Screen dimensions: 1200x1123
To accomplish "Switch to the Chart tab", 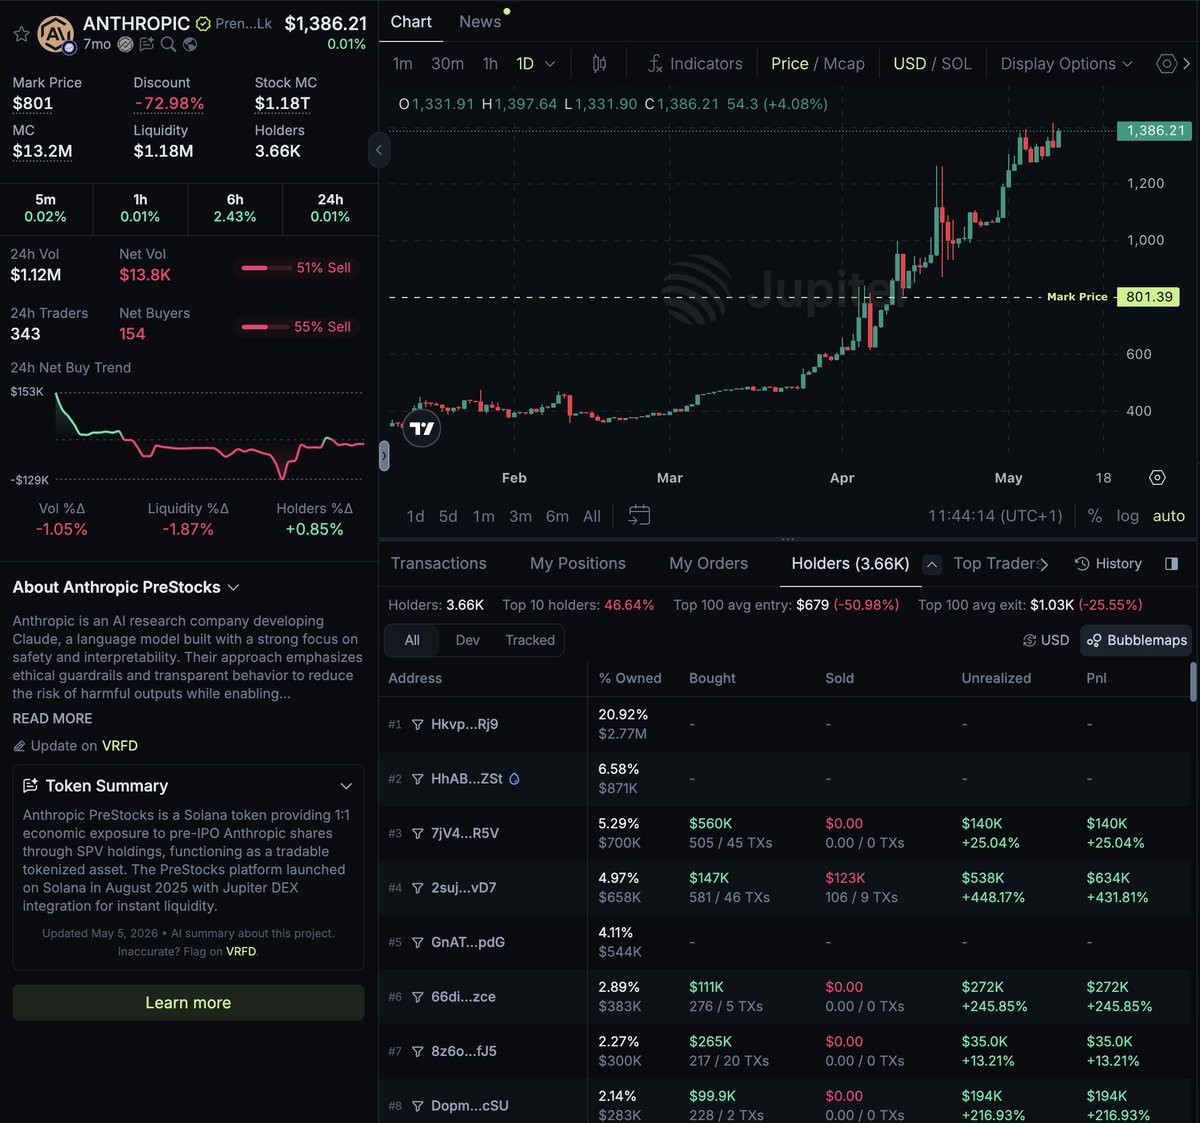I will pyautogui.click(x=411, y=22).
